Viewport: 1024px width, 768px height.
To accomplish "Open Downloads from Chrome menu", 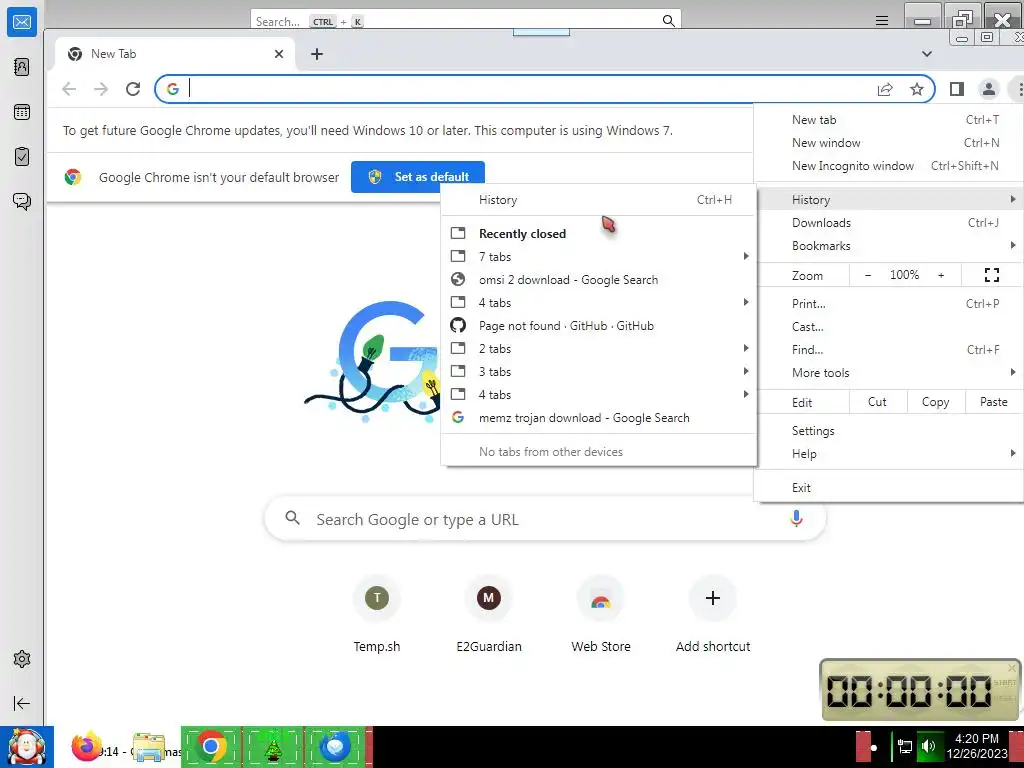I will (889, 223).
